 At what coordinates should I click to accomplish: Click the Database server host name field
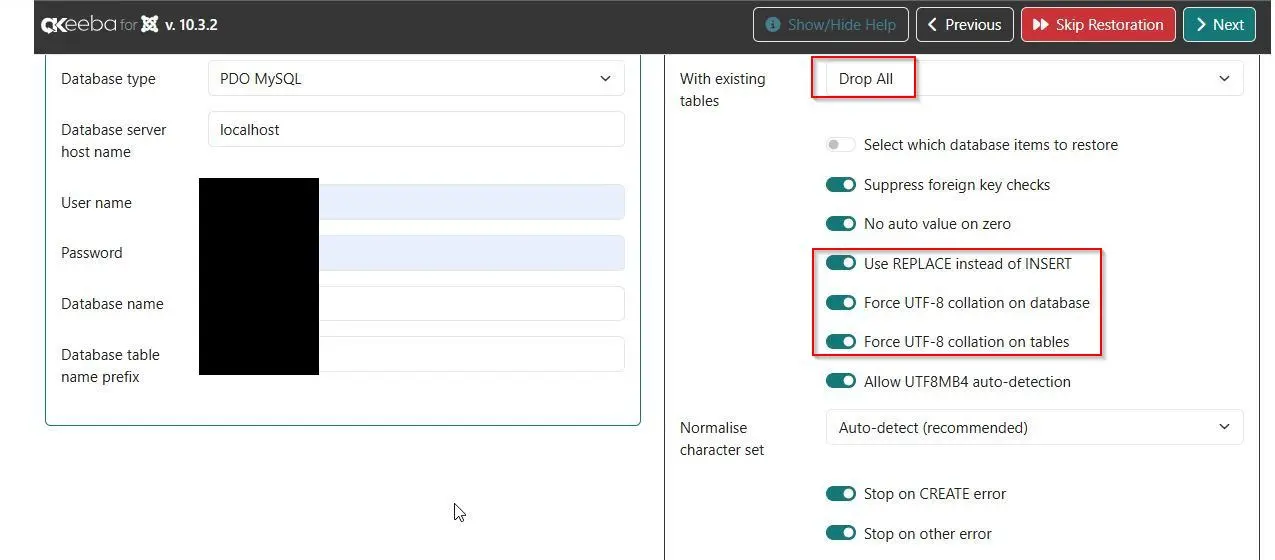pos(416,130)
